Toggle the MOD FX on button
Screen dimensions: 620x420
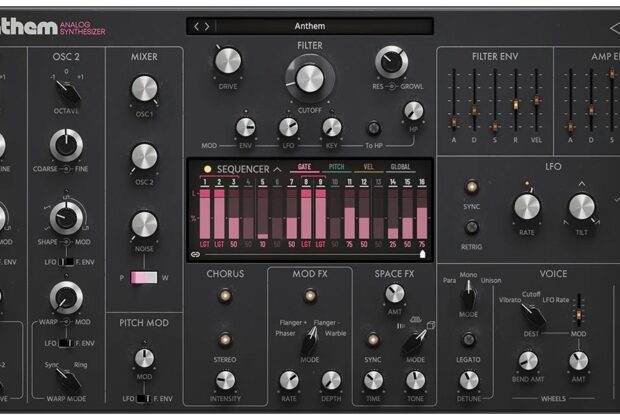click(x=310, y=295)
